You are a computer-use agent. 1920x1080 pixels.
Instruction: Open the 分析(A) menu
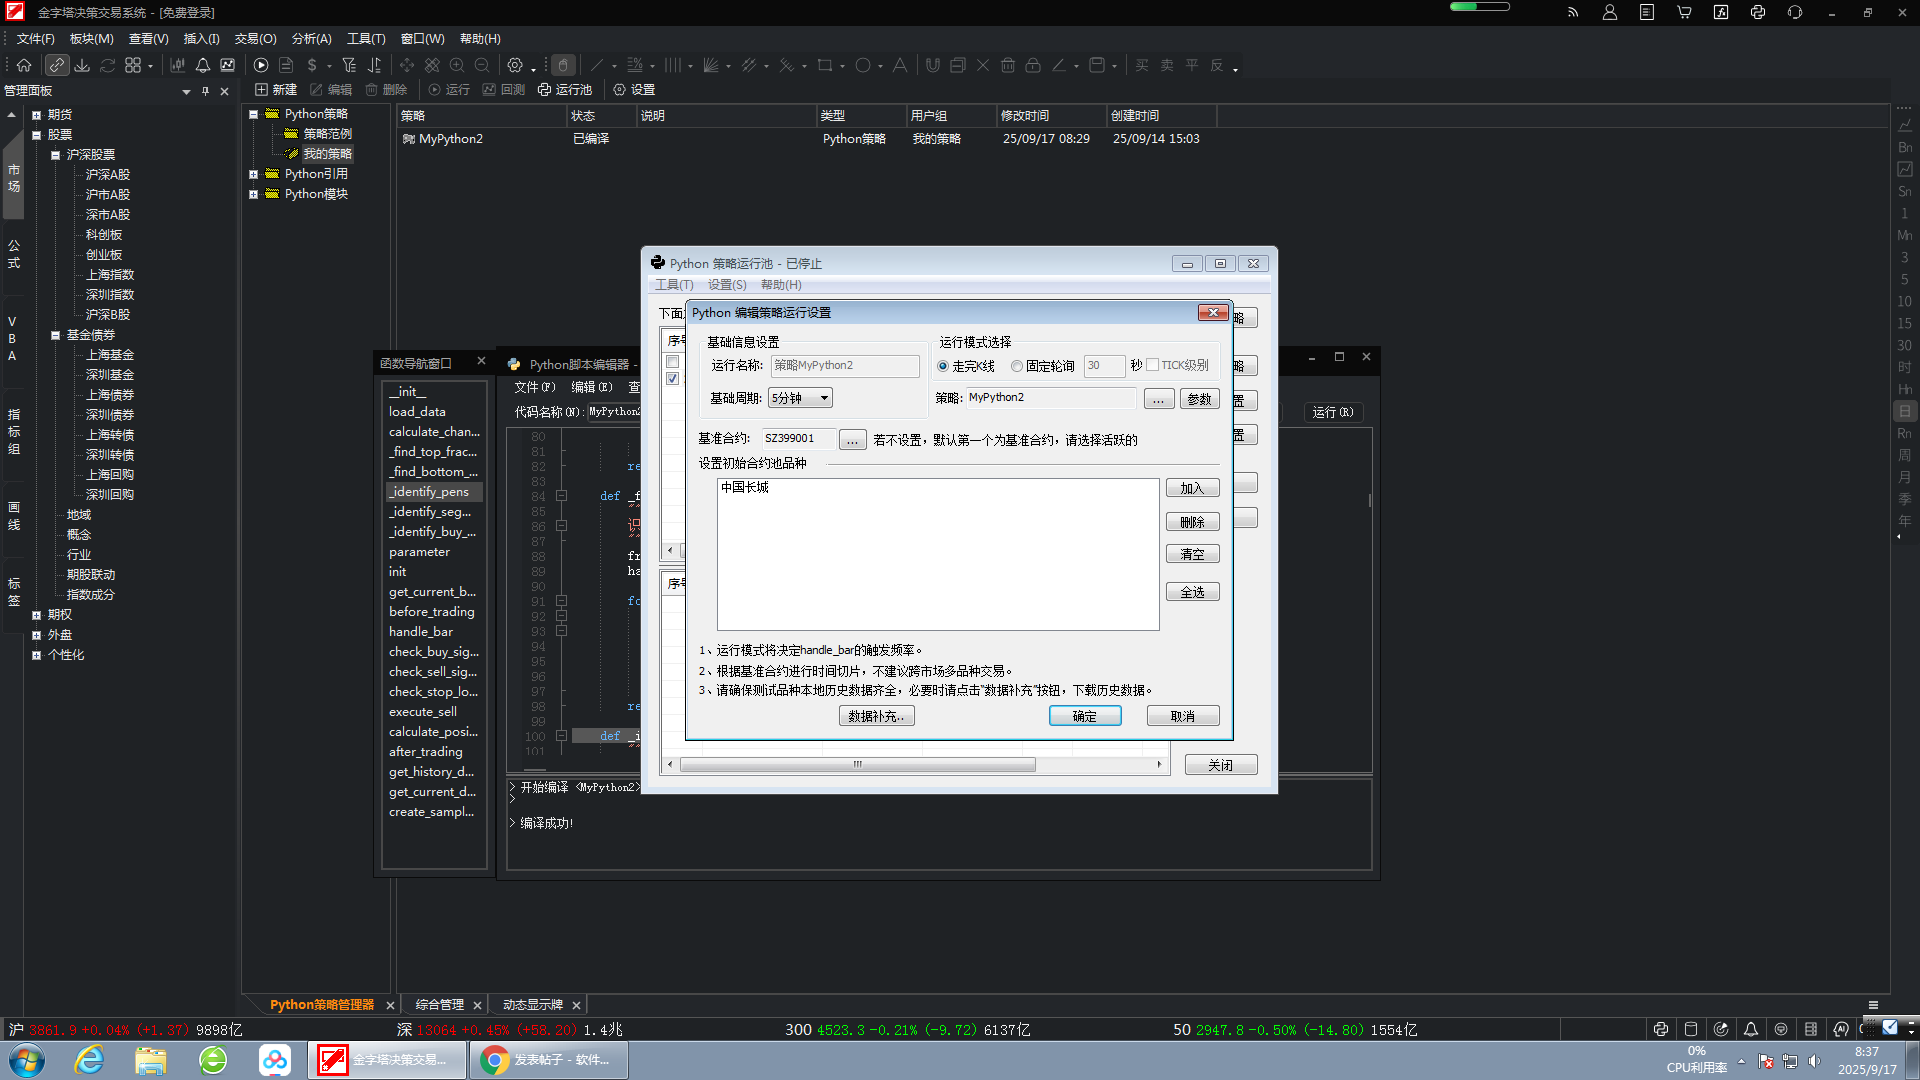(311, 39)
